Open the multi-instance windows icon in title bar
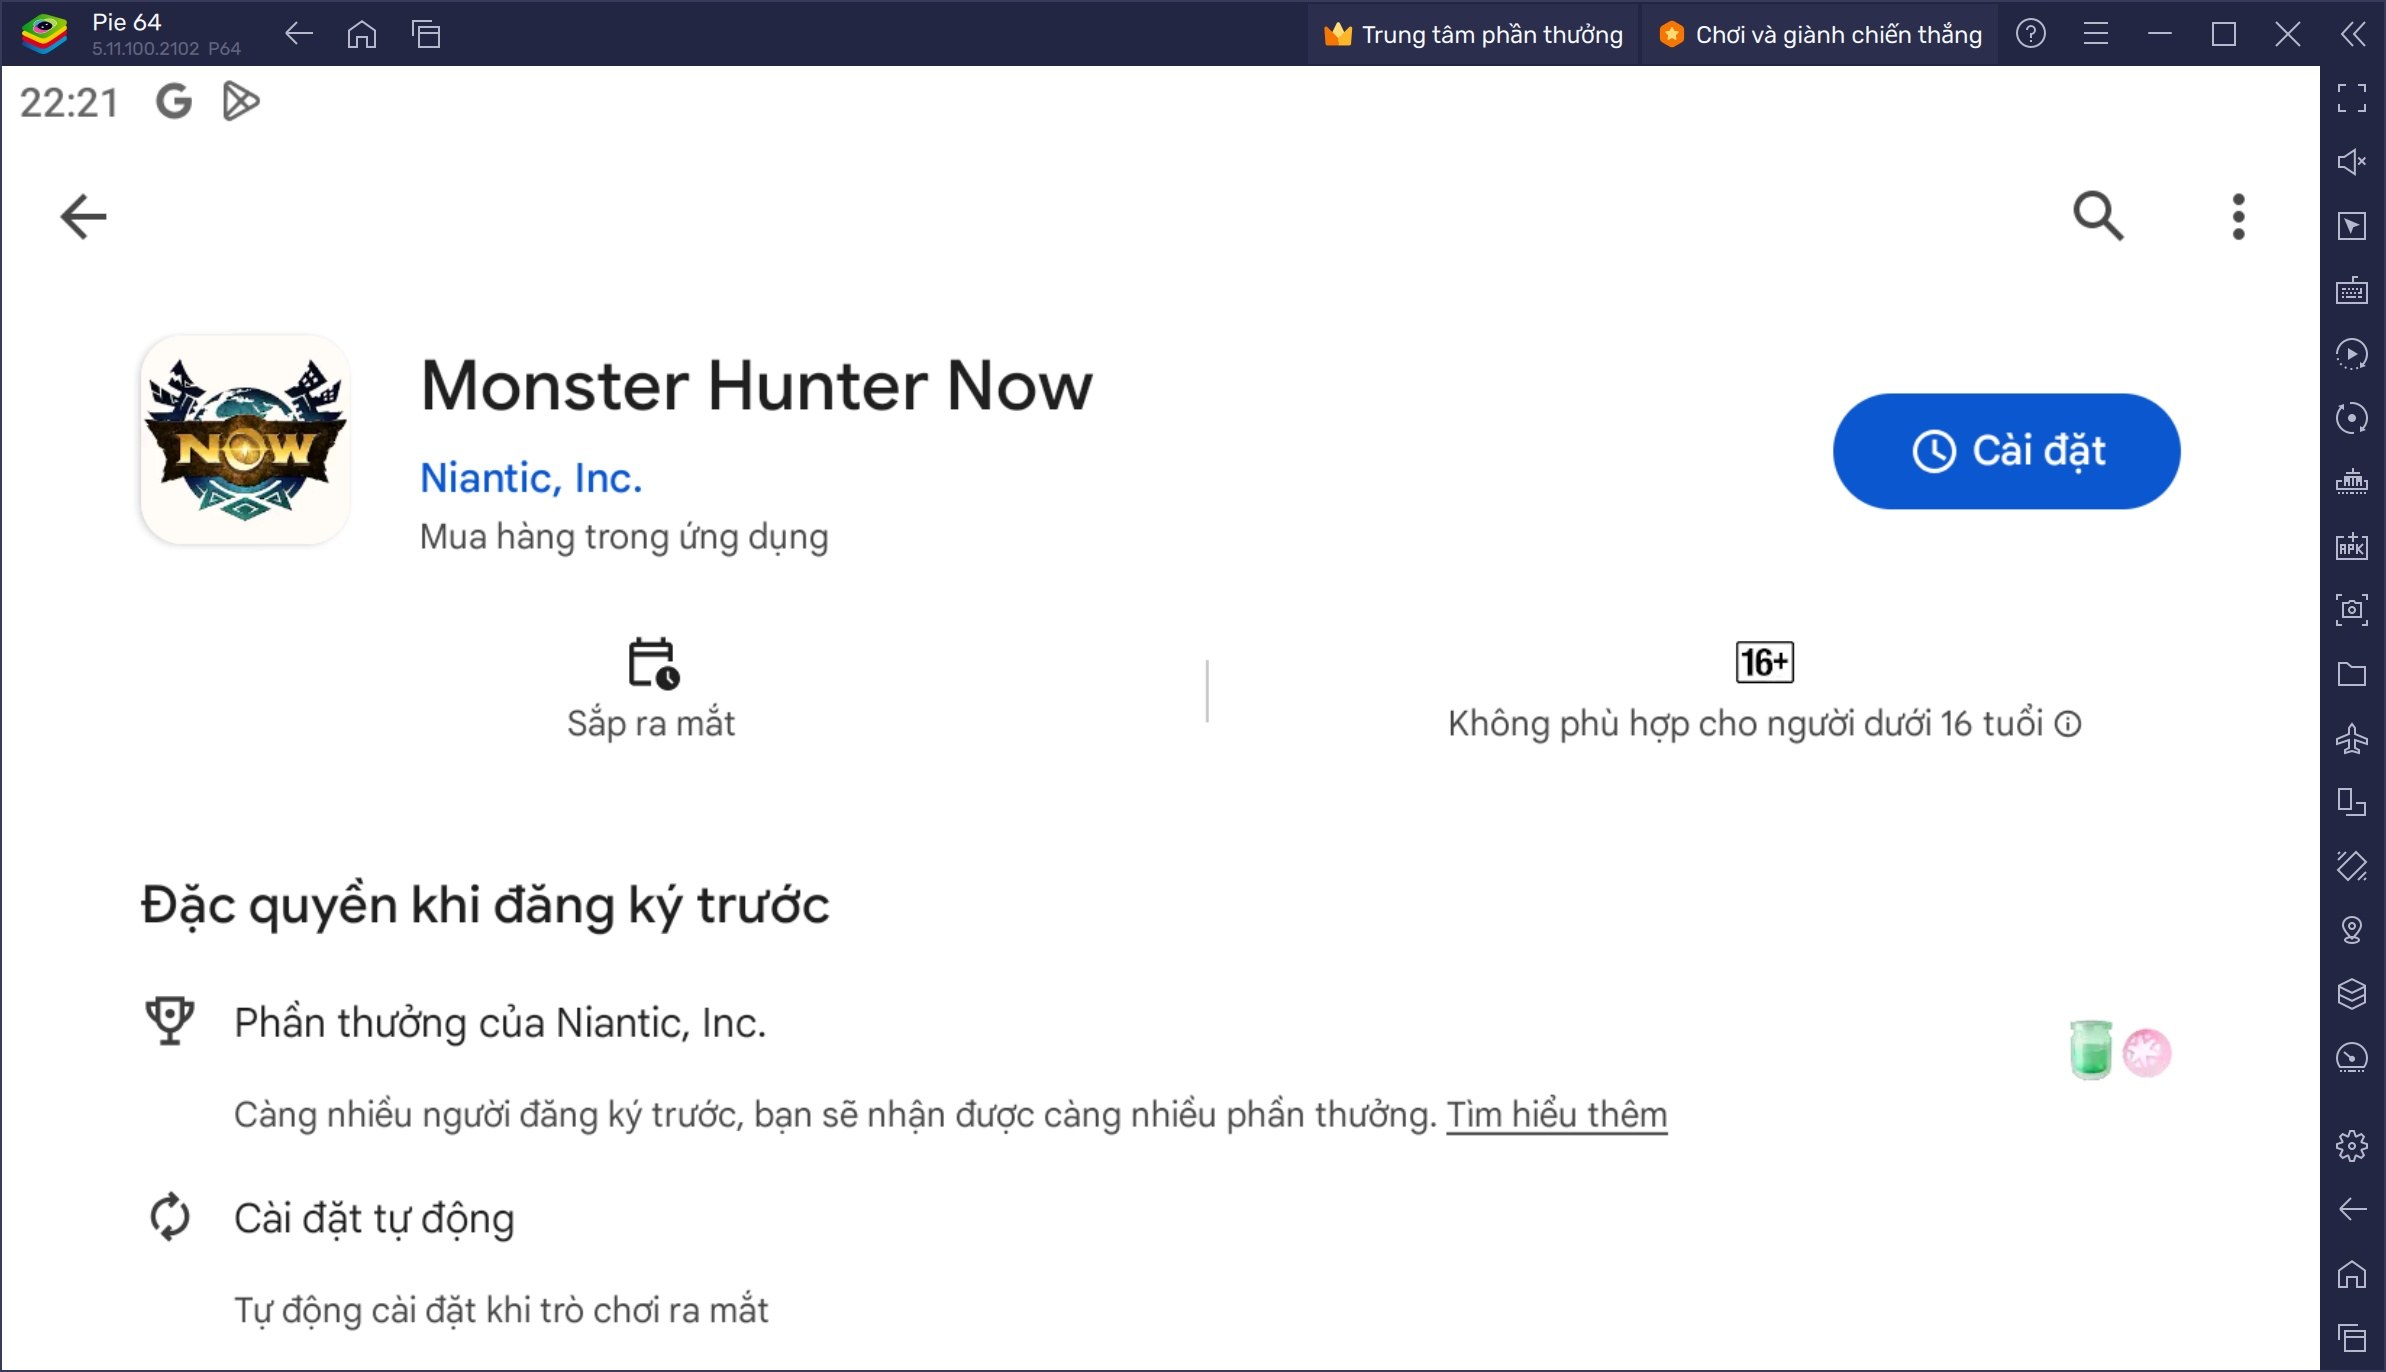Viewport: 2386px width, 1372px height. 426,34
